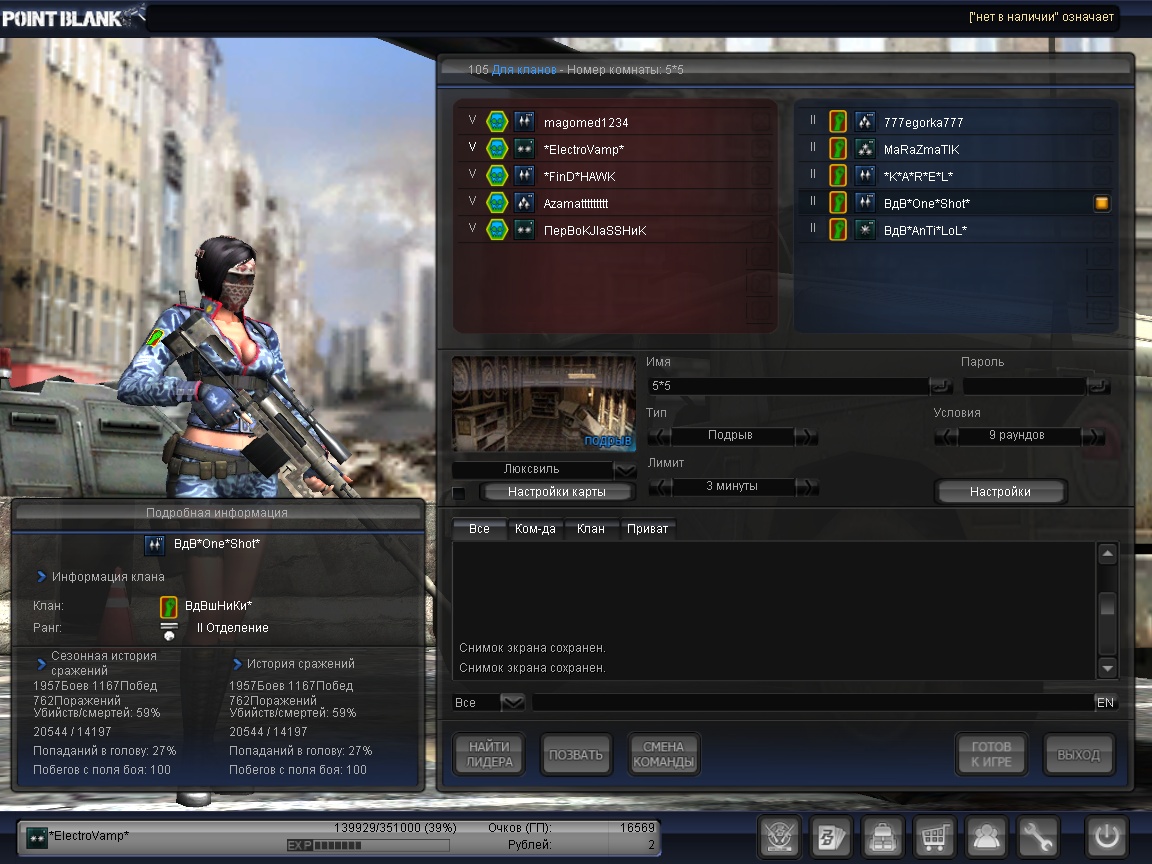Click НАЙТИ ЛИДЕРА button
This screenshot has width=1152, height=864.
point(489,755)
